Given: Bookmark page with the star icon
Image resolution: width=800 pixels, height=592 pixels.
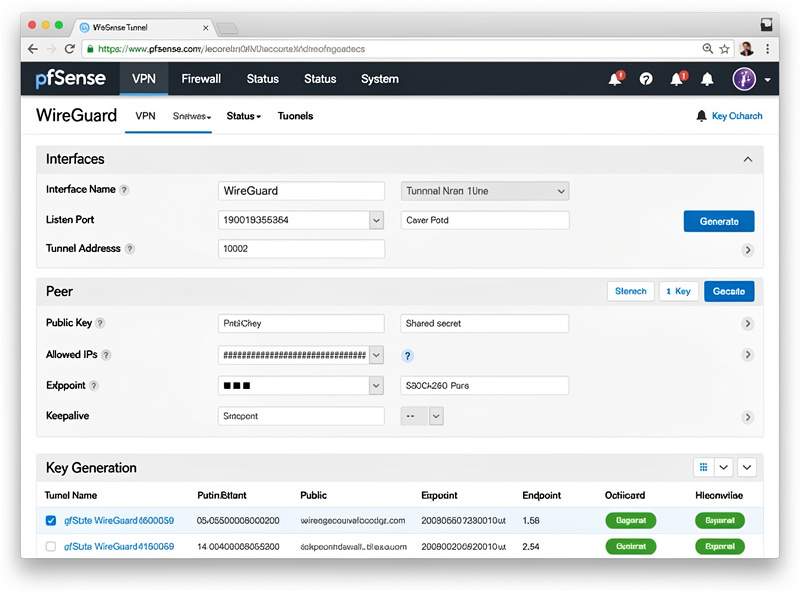Looking at the screenshot, I should point(724,49).
